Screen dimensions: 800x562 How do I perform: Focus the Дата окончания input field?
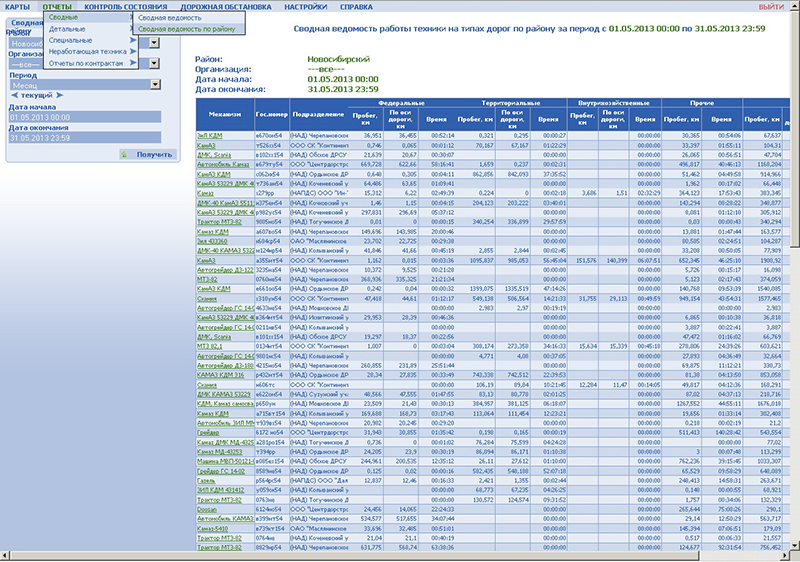[x=85, y=138]
